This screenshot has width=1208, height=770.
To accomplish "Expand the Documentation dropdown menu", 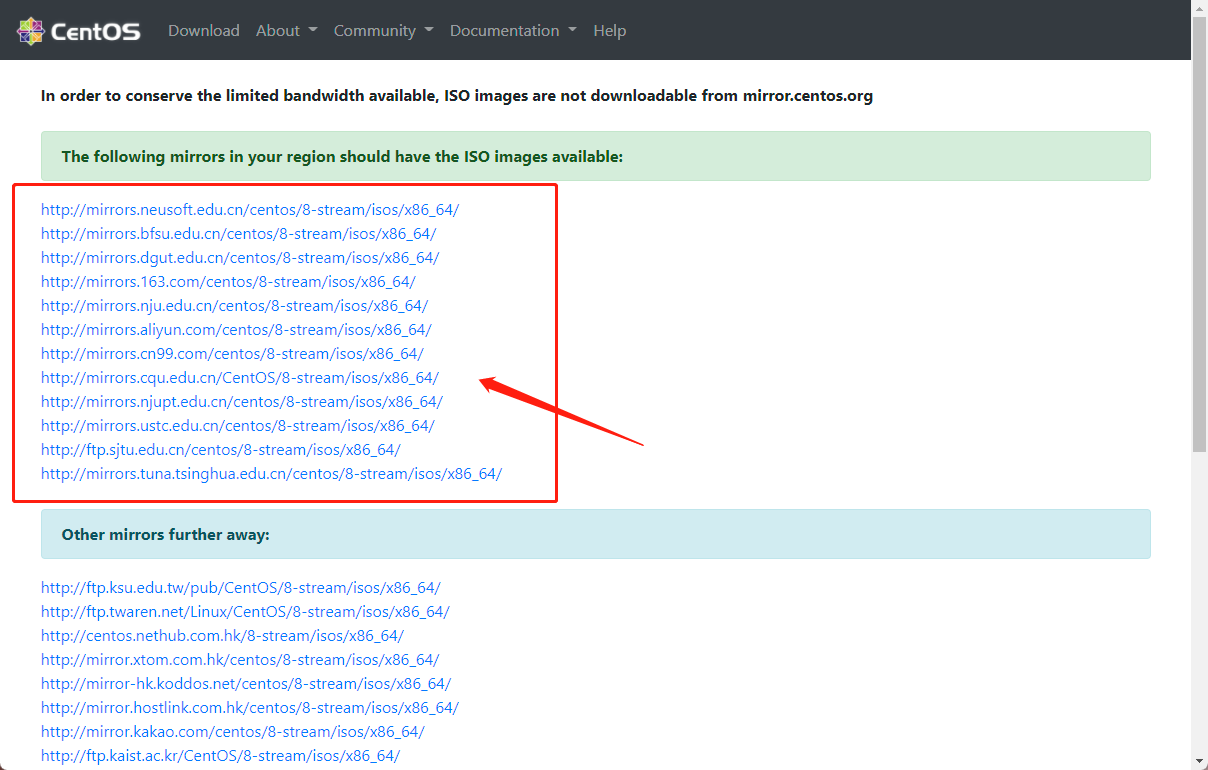I will click(513, 31).
